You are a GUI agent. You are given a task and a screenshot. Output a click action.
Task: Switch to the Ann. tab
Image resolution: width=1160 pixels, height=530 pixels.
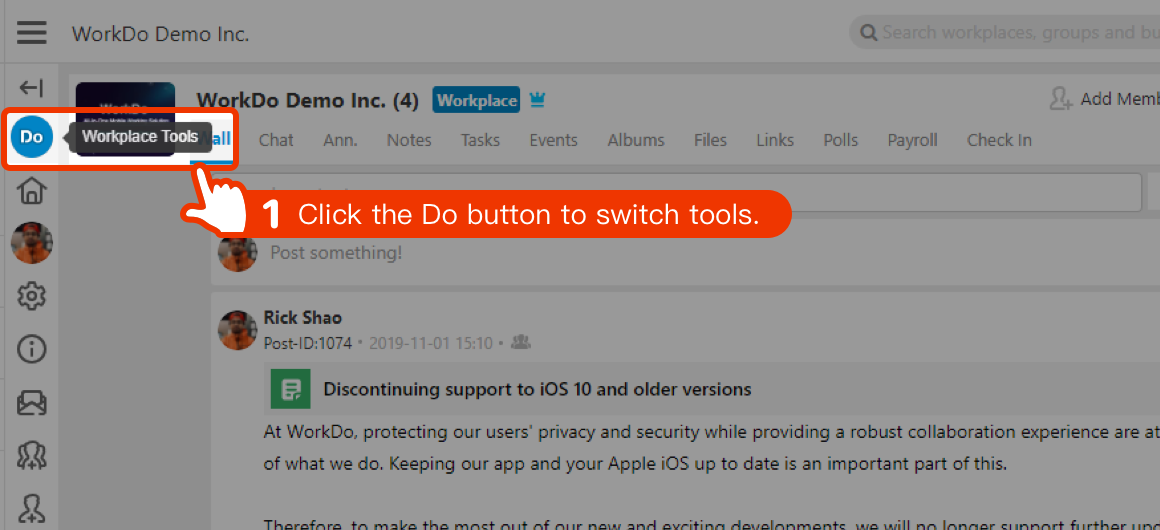(x=340, y=140)
